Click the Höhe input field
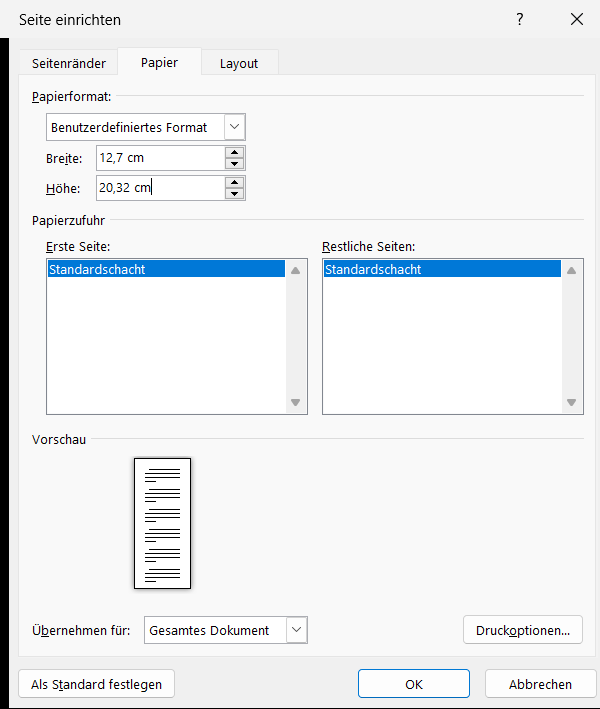Screen dimensions: 600x709 pos(161,188)
